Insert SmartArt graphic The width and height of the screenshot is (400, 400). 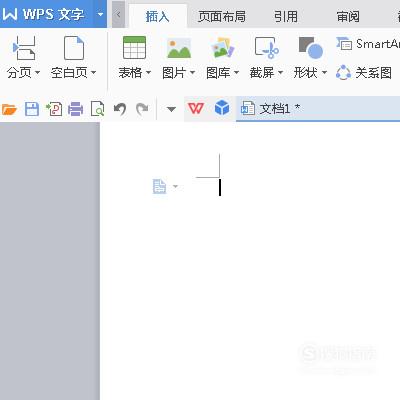point(368,44)
